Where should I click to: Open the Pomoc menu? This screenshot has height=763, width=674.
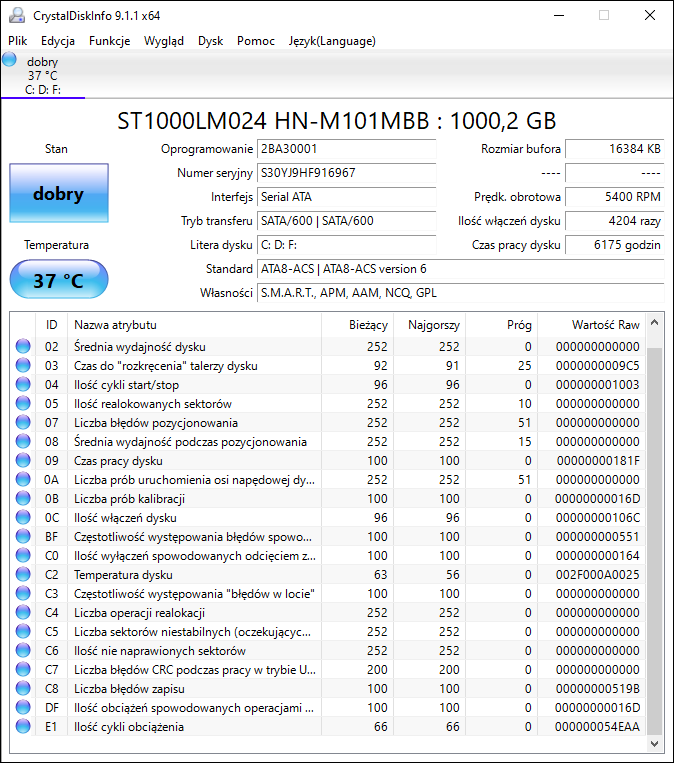click(x=256, y=41)
